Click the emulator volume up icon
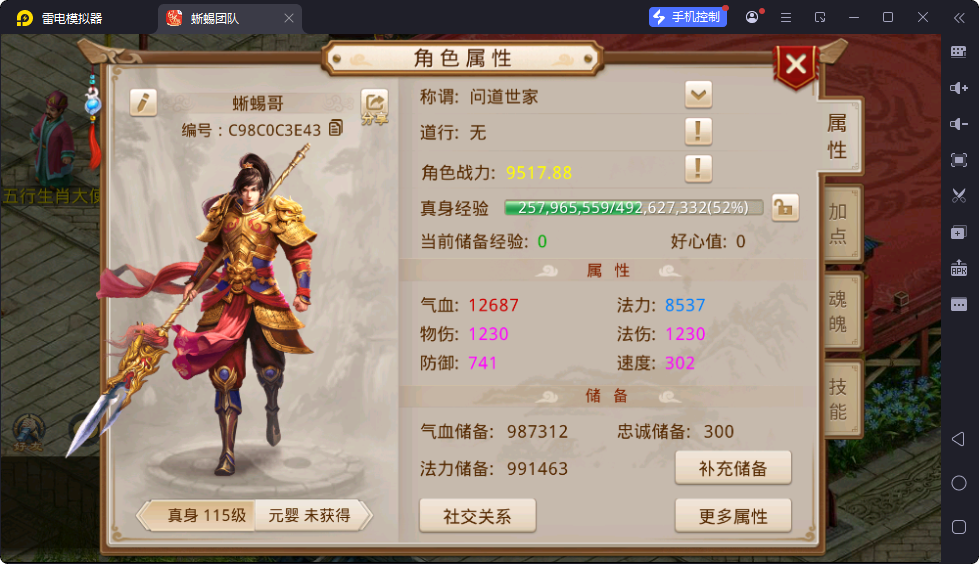 pos(958,87)
